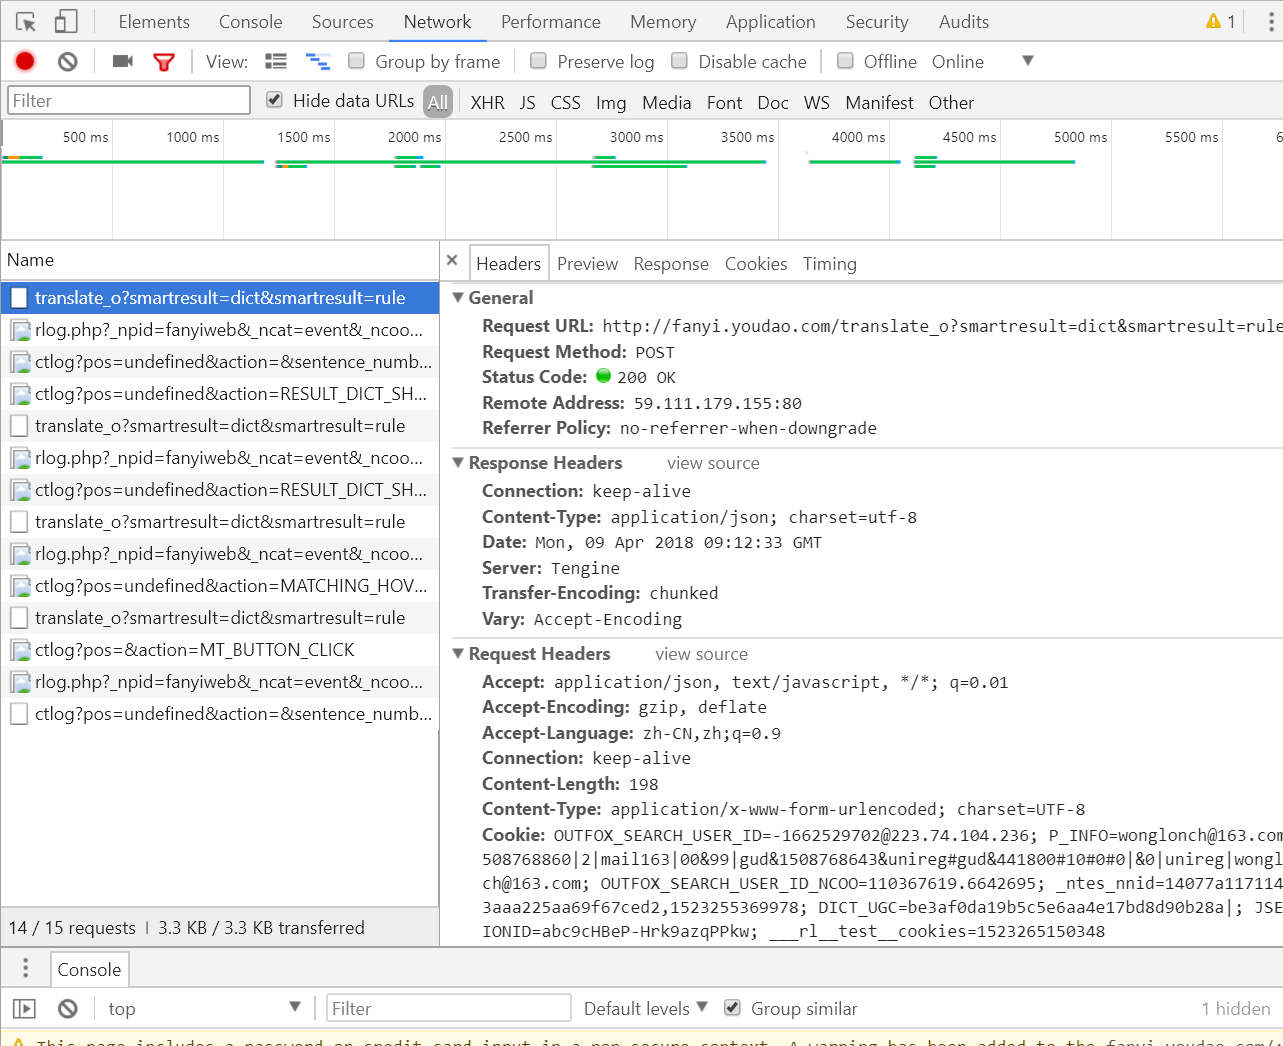Toggle the device toolbar icon
This screenshot has height=1046, width=1283.
click(65, 21)
